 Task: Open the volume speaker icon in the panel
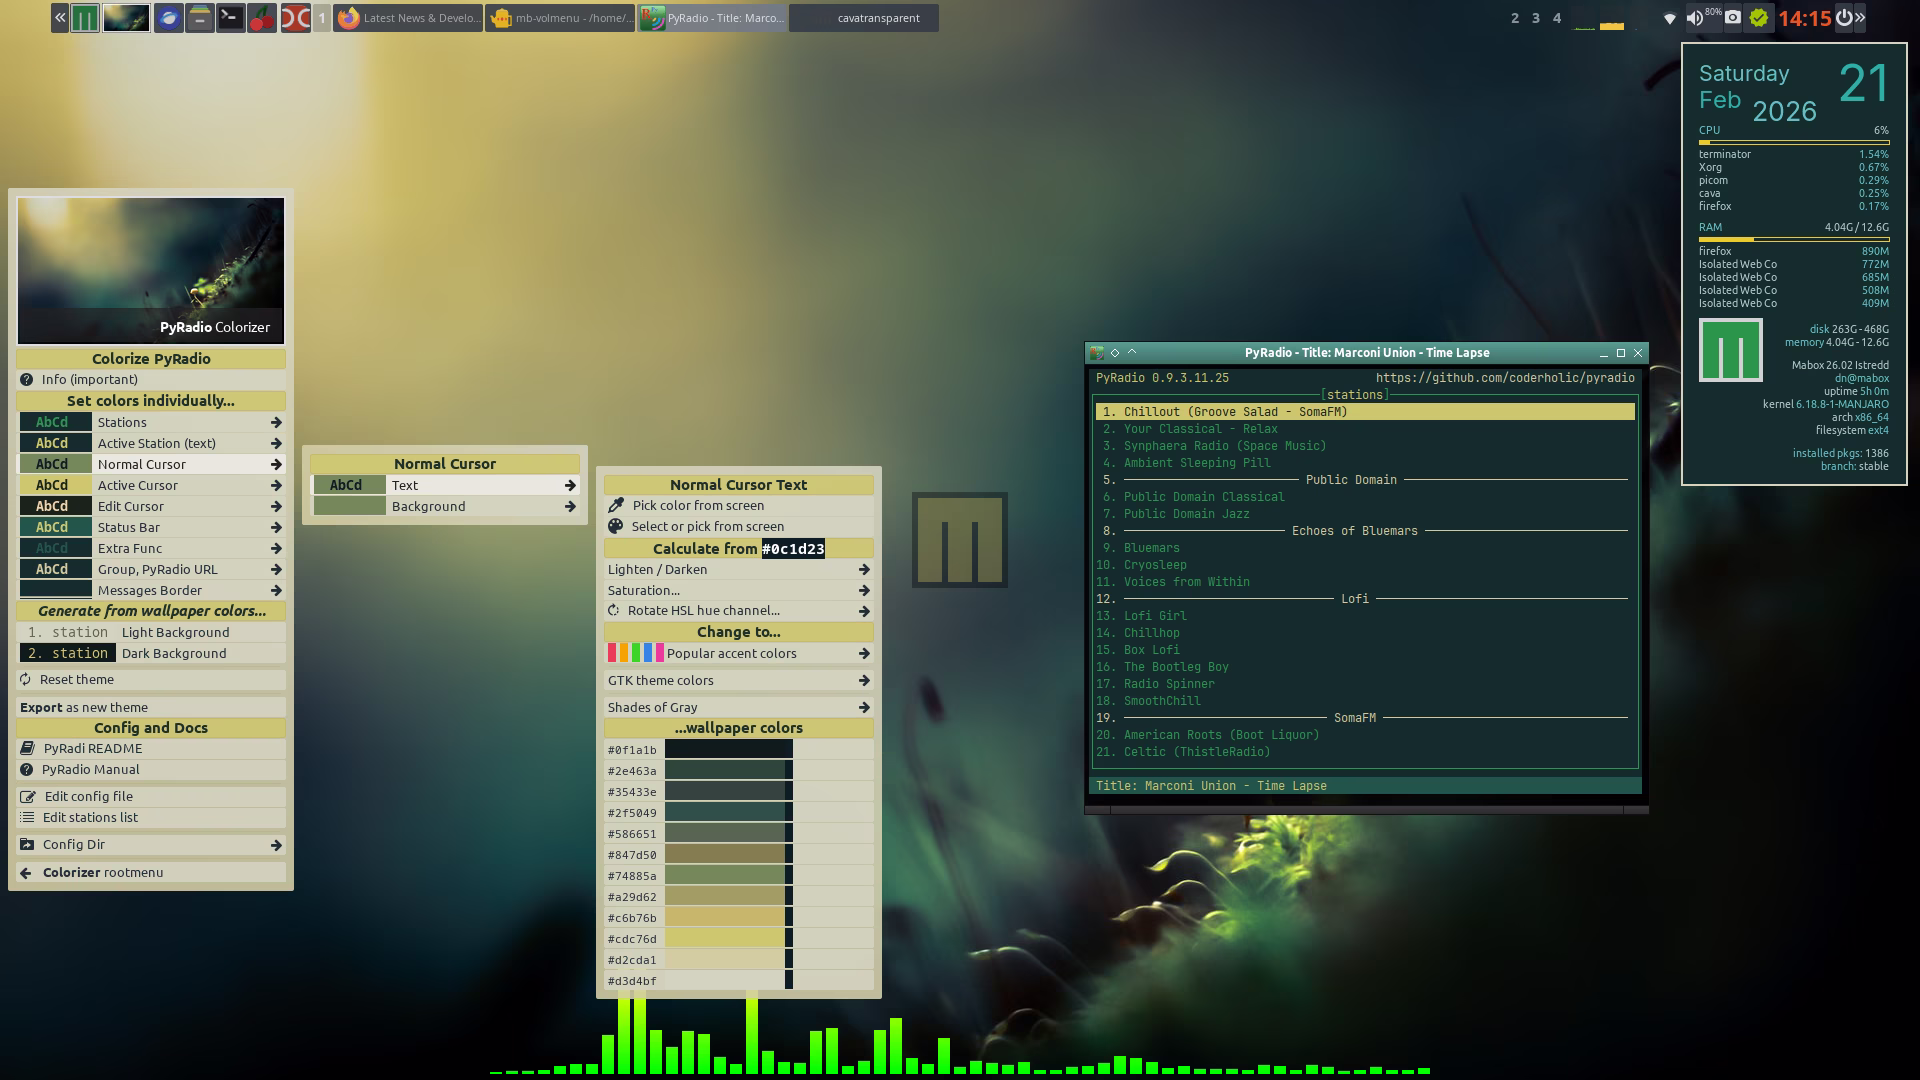click(1694, 17)
